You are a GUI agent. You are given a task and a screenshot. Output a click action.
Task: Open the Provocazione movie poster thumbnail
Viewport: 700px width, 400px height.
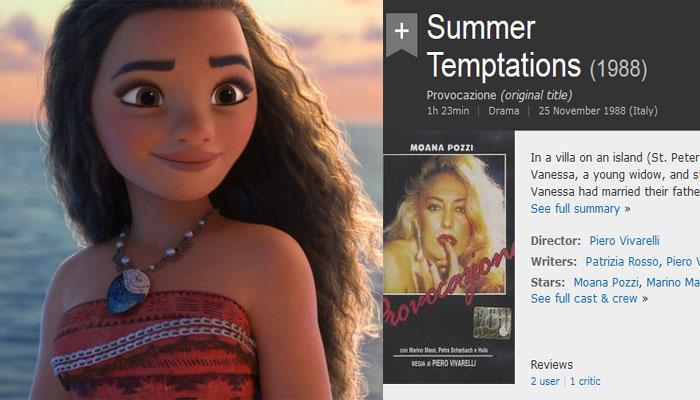pos(449,258)
